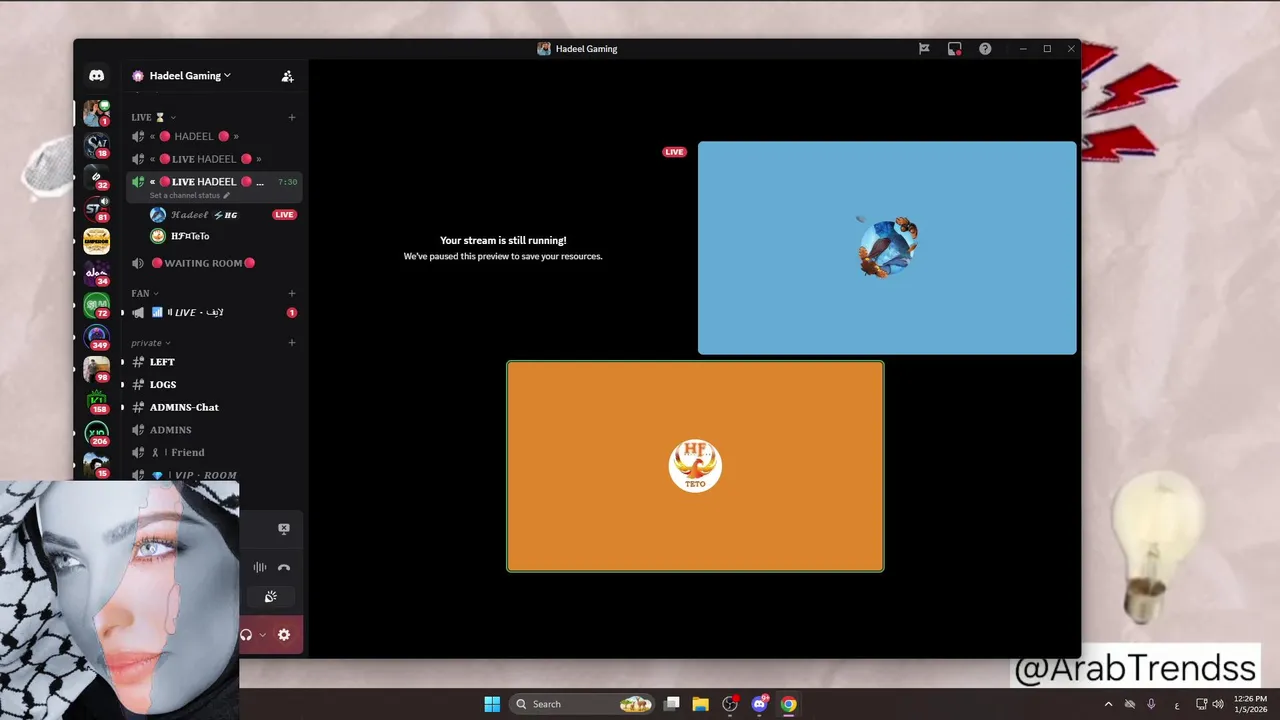1280x720 pixels.
Task: Click the taskbar volume speaker icon
Action: [1217, 704]
